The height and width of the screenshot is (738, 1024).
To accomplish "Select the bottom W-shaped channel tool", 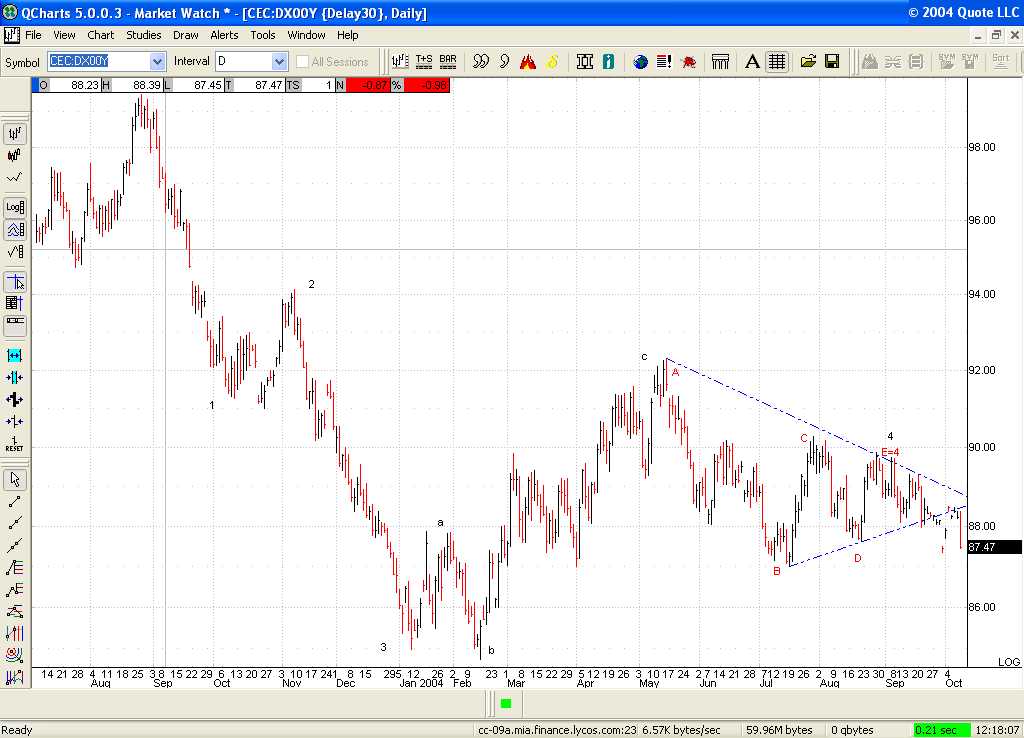I will [14, 676].
